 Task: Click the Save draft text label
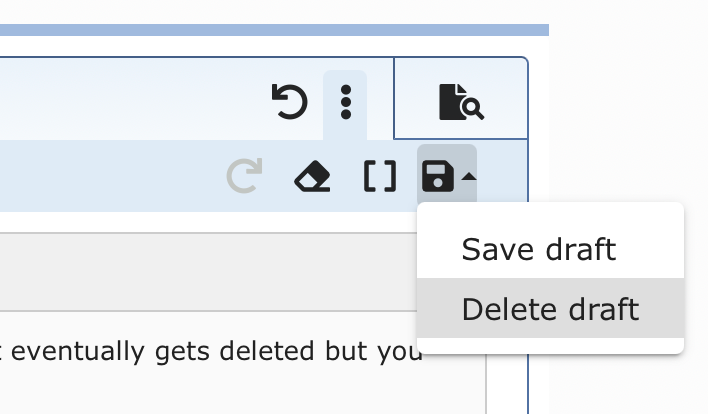(x=539, y=249)
